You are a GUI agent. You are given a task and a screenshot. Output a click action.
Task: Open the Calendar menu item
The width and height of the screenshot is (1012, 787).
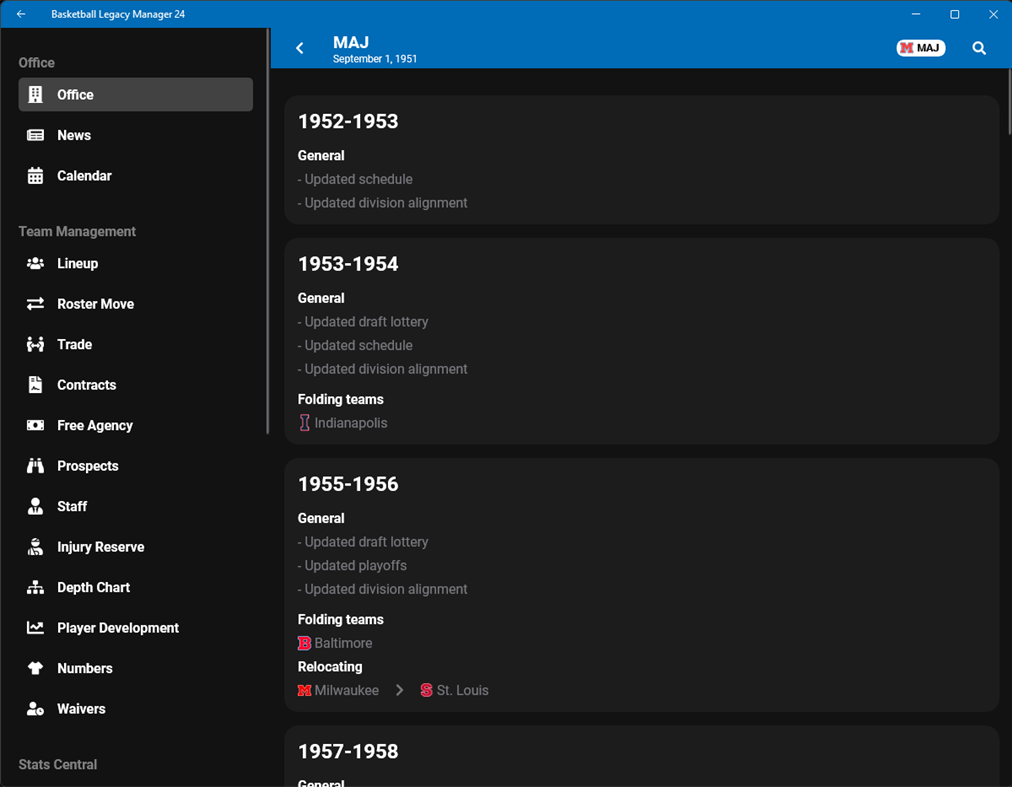(136, 176)
